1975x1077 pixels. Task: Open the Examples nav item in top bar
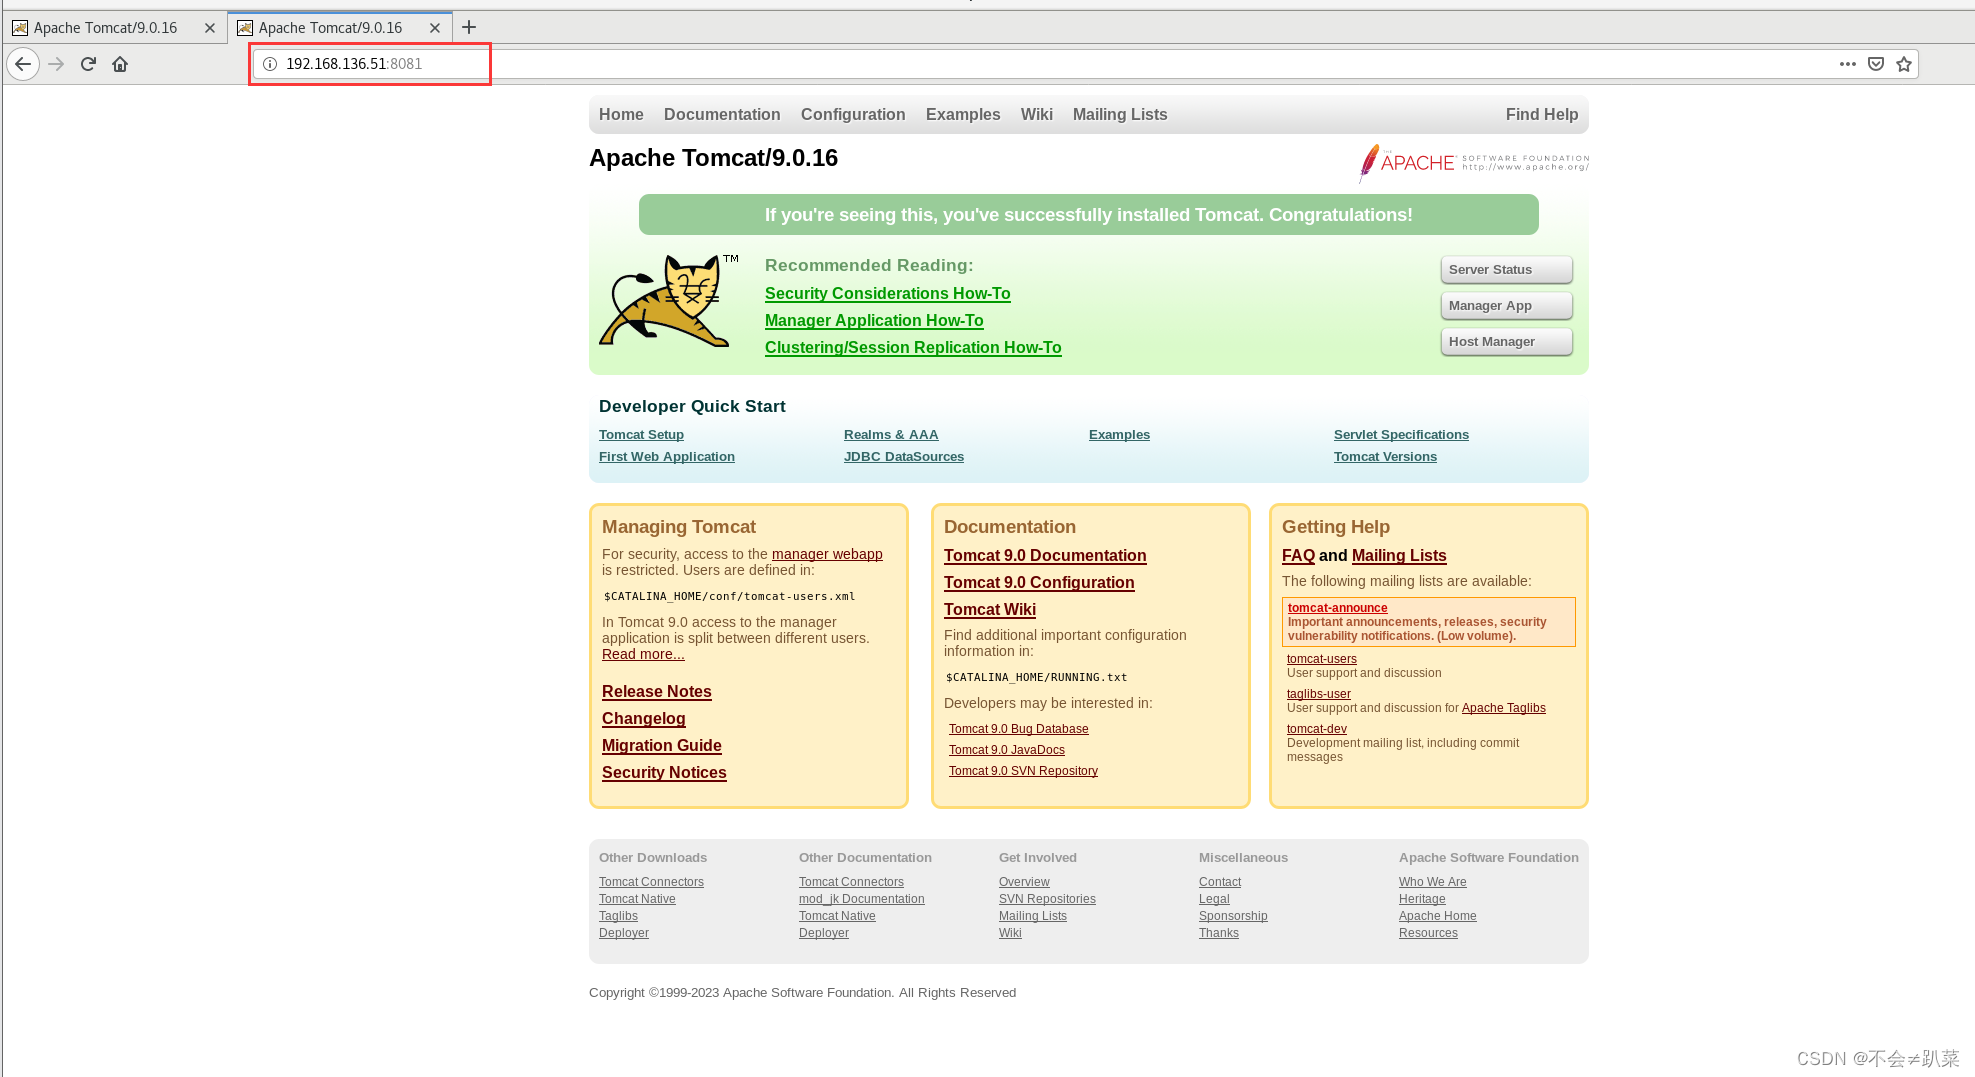963,114
